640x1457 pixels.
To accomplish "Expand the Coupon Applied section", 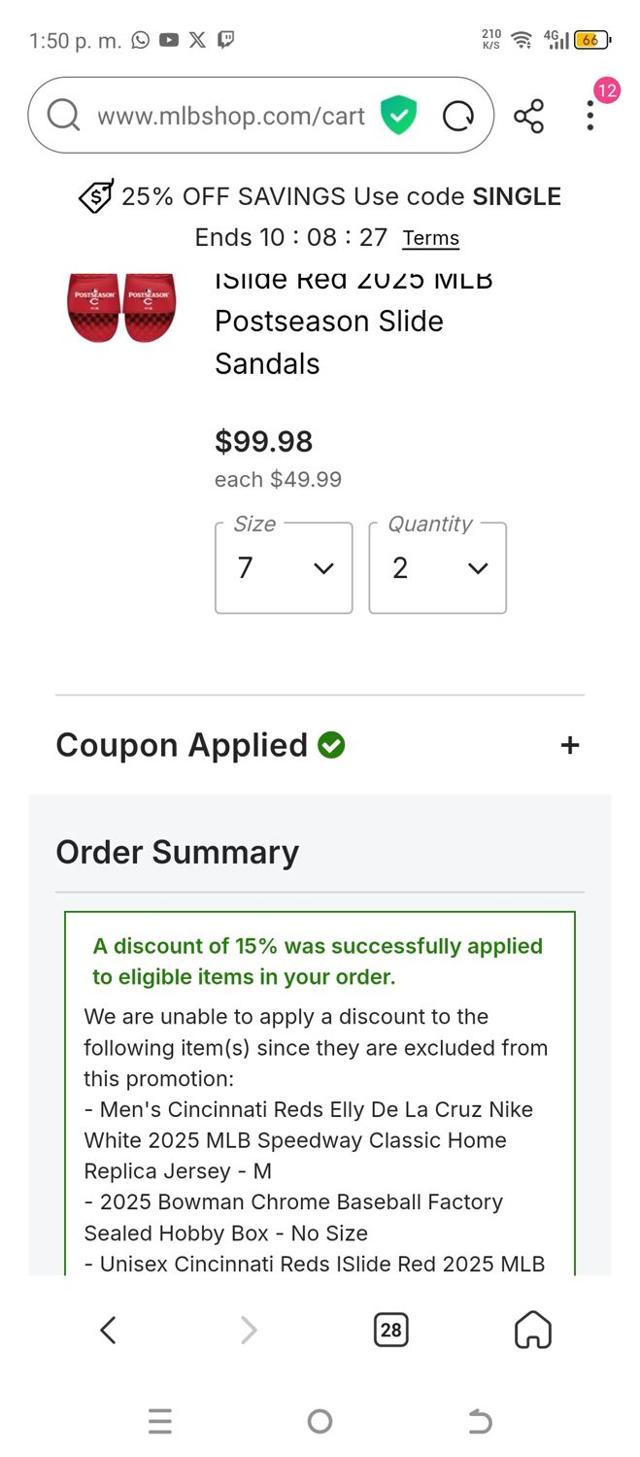I will [570, 745].
